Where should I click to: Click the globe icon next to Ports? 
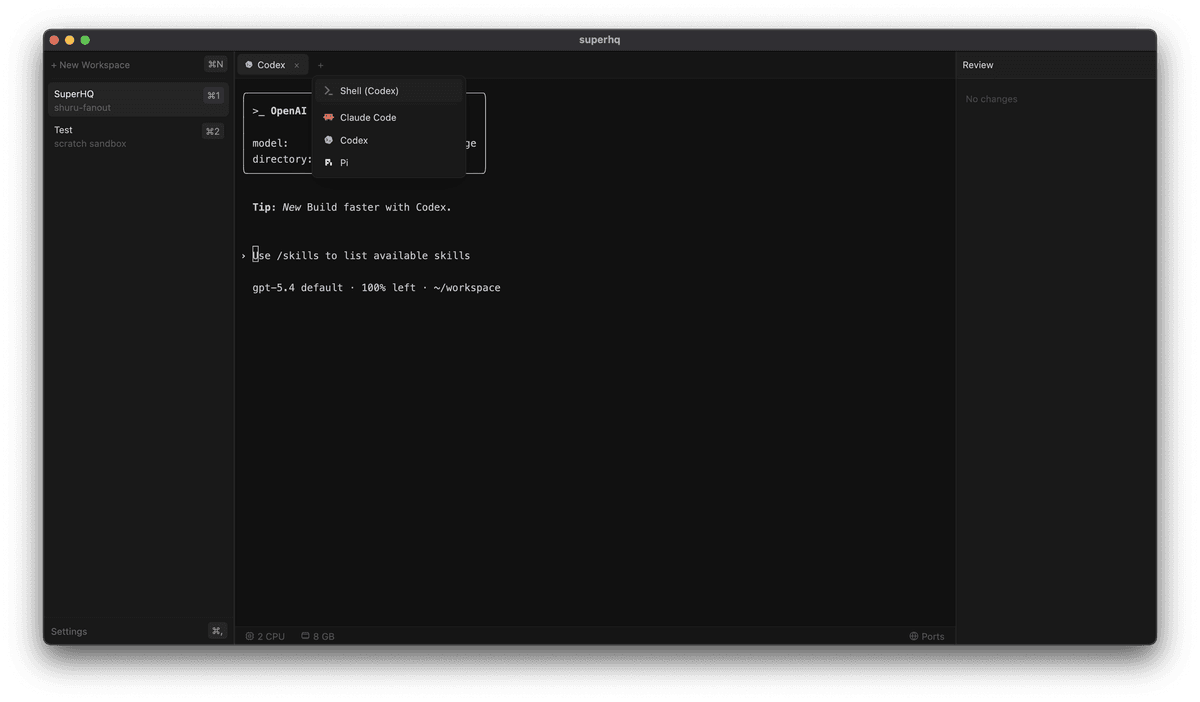(914, 636)
